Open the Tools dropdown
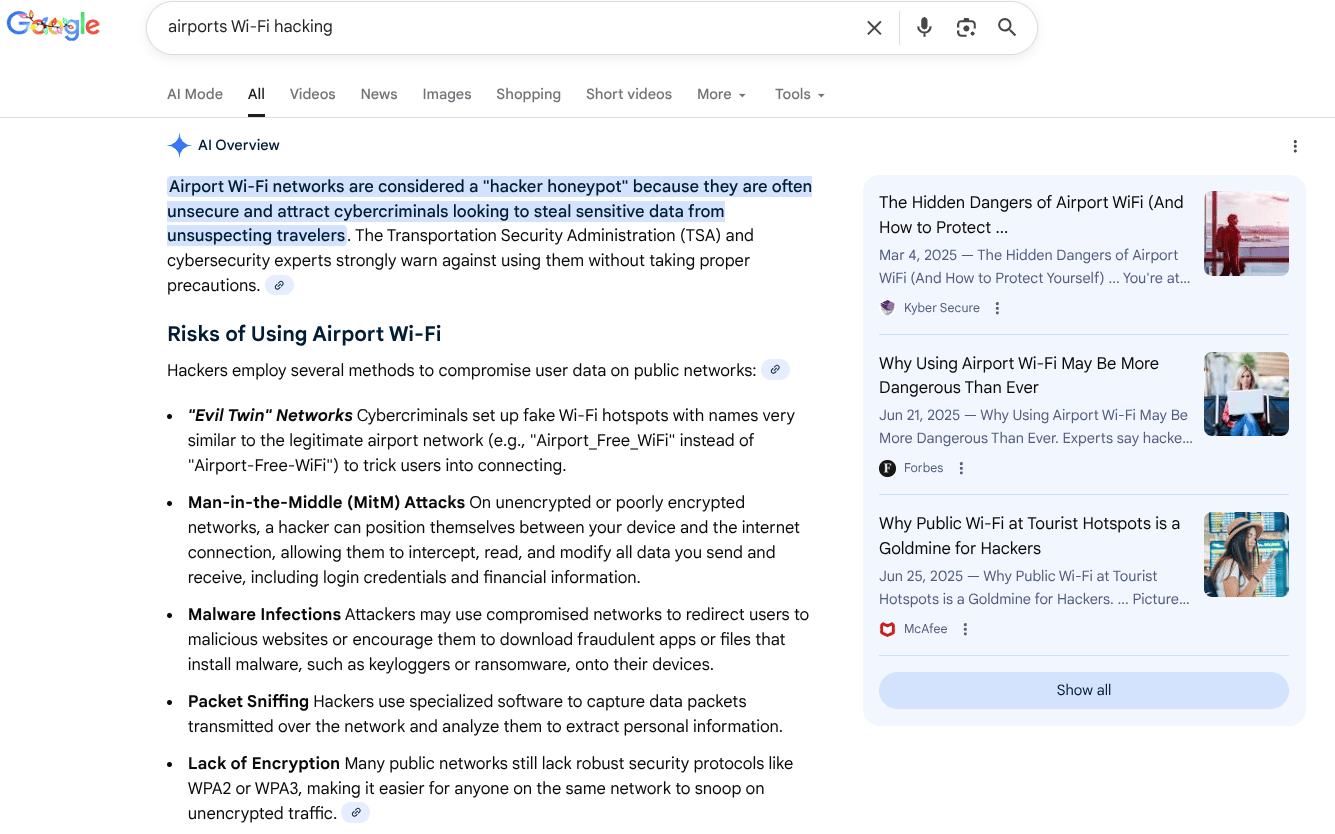 (799, 94)
